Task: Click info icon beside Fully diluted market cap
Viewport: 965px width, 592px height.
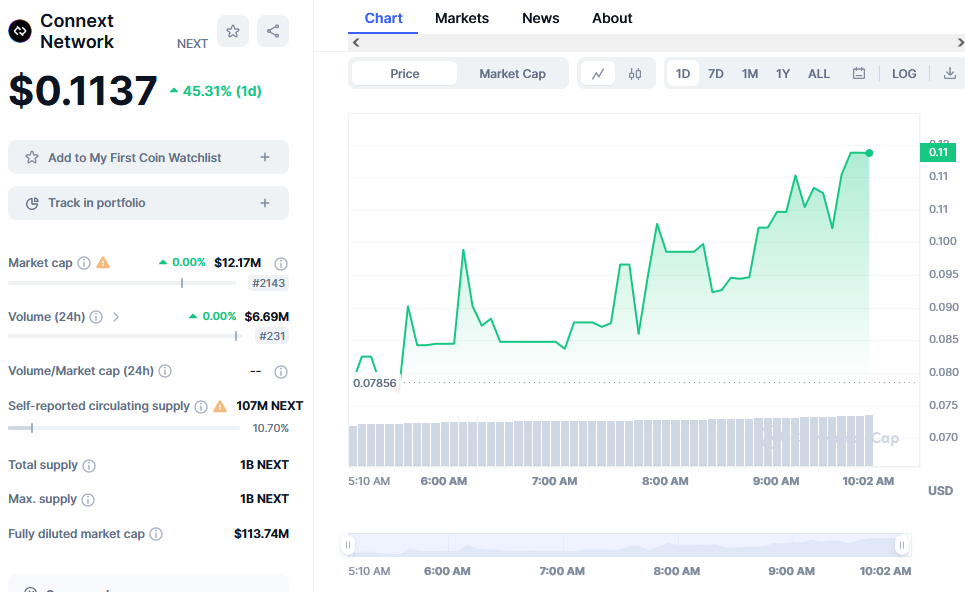Action: click(x=156, y=534)
